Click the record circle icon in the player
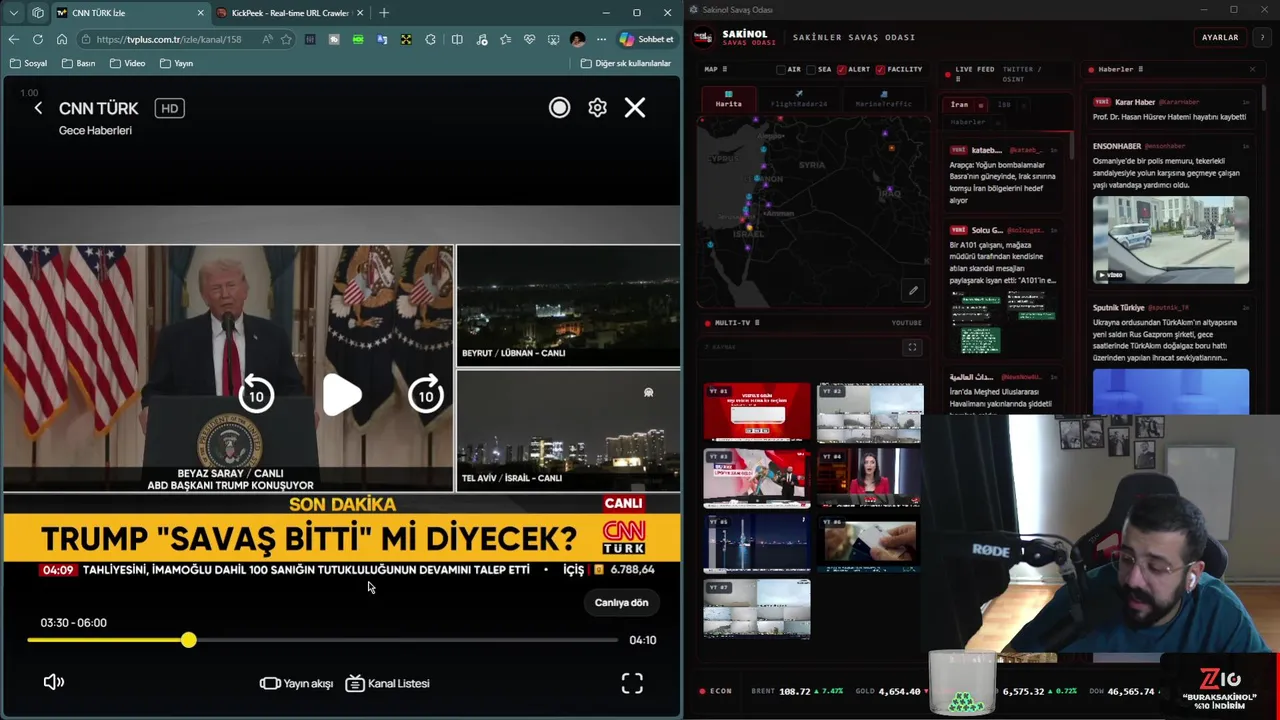 559,108
